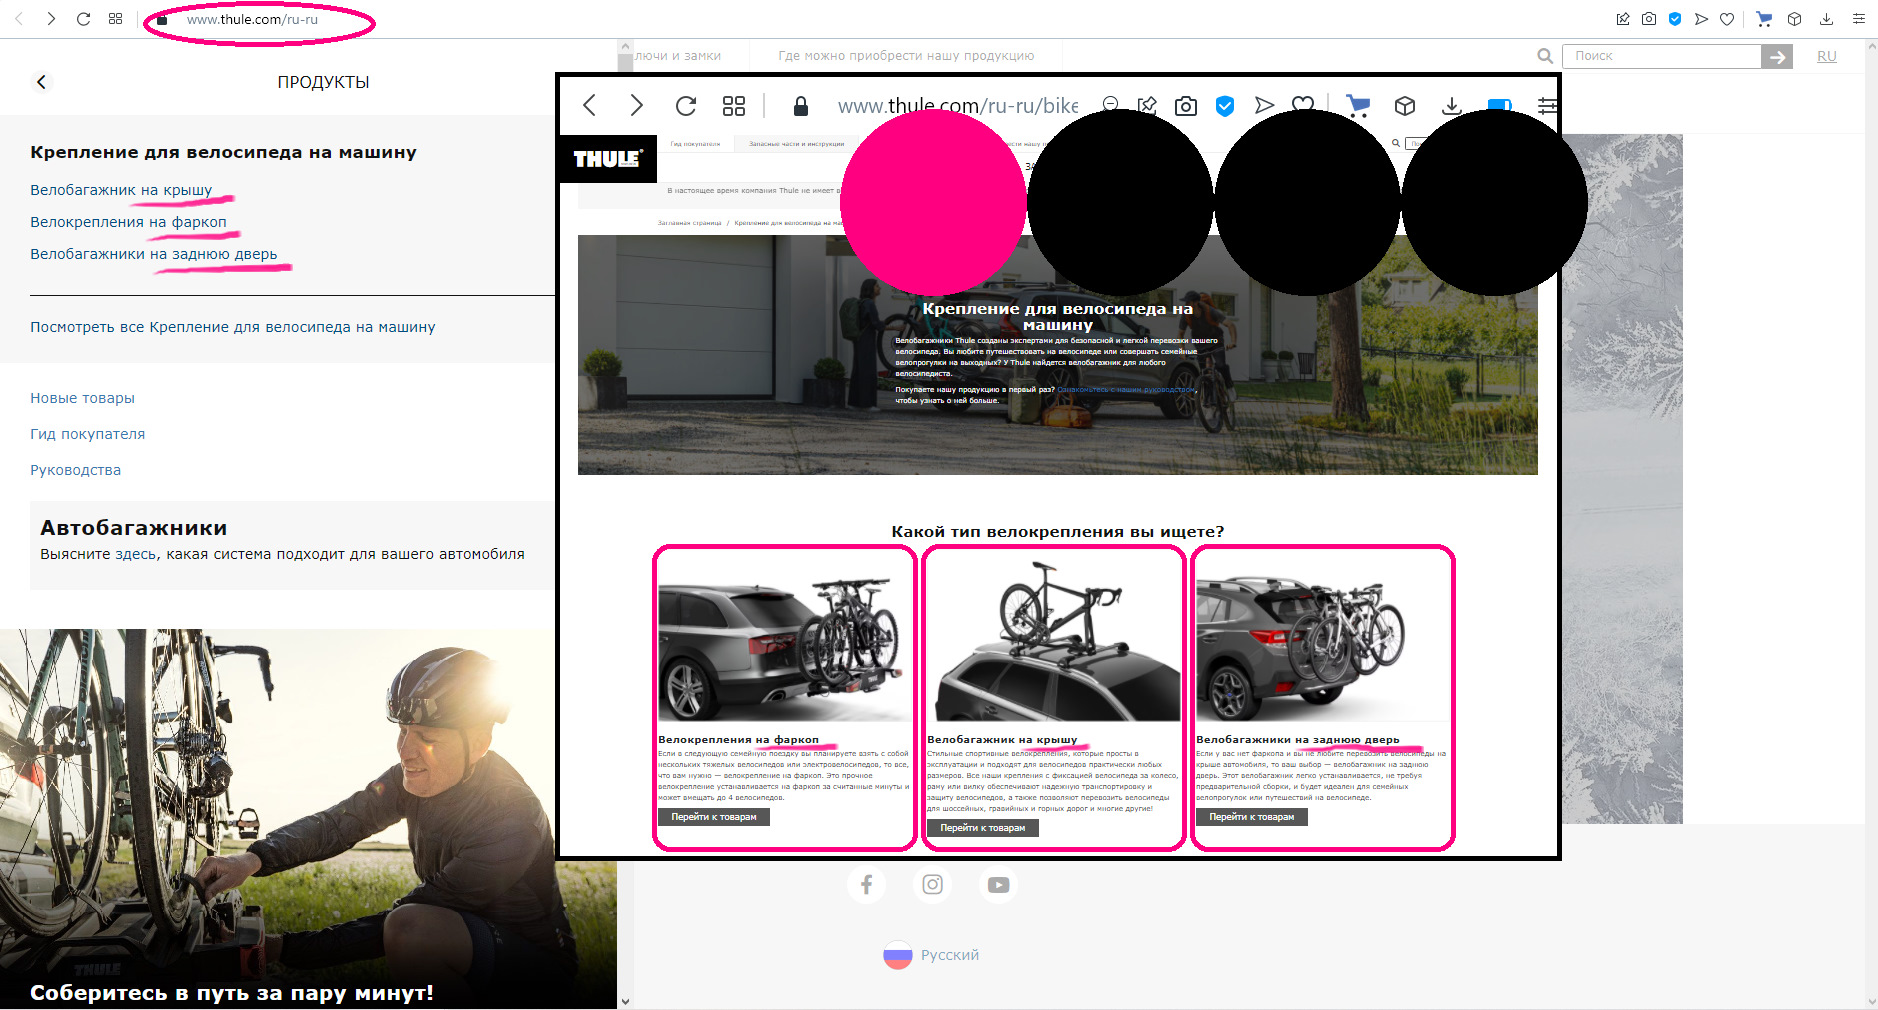Go back using the main browser's back arrow
1878x1010 pixels.
tap(19, 19)
